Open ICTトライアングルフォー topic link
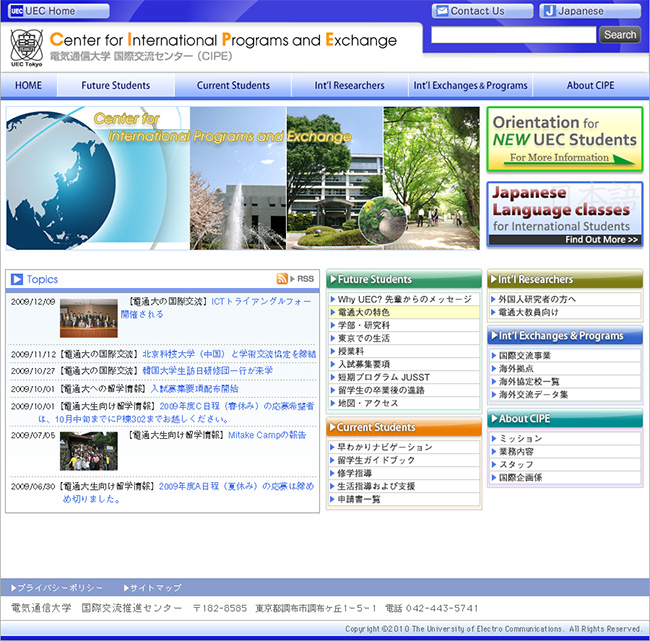Viewport: 650px width, 641px height. (216, 307)
